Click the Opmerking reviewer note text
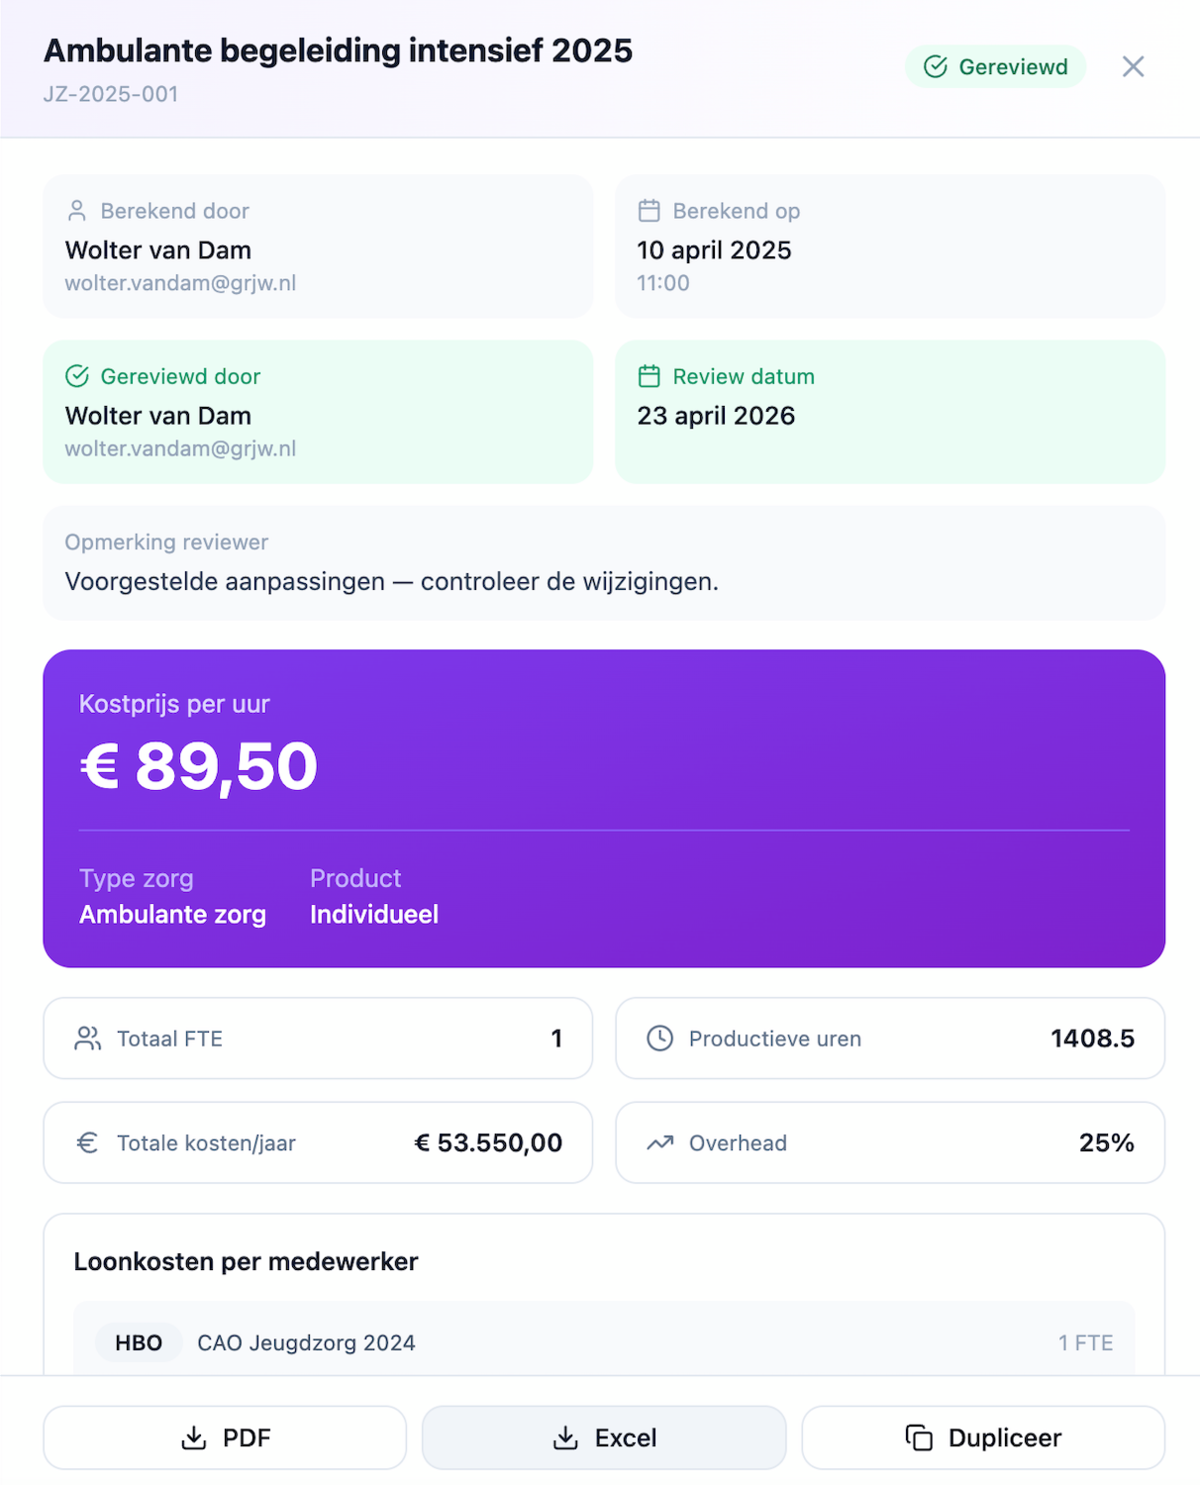 [x=392, y=581]
